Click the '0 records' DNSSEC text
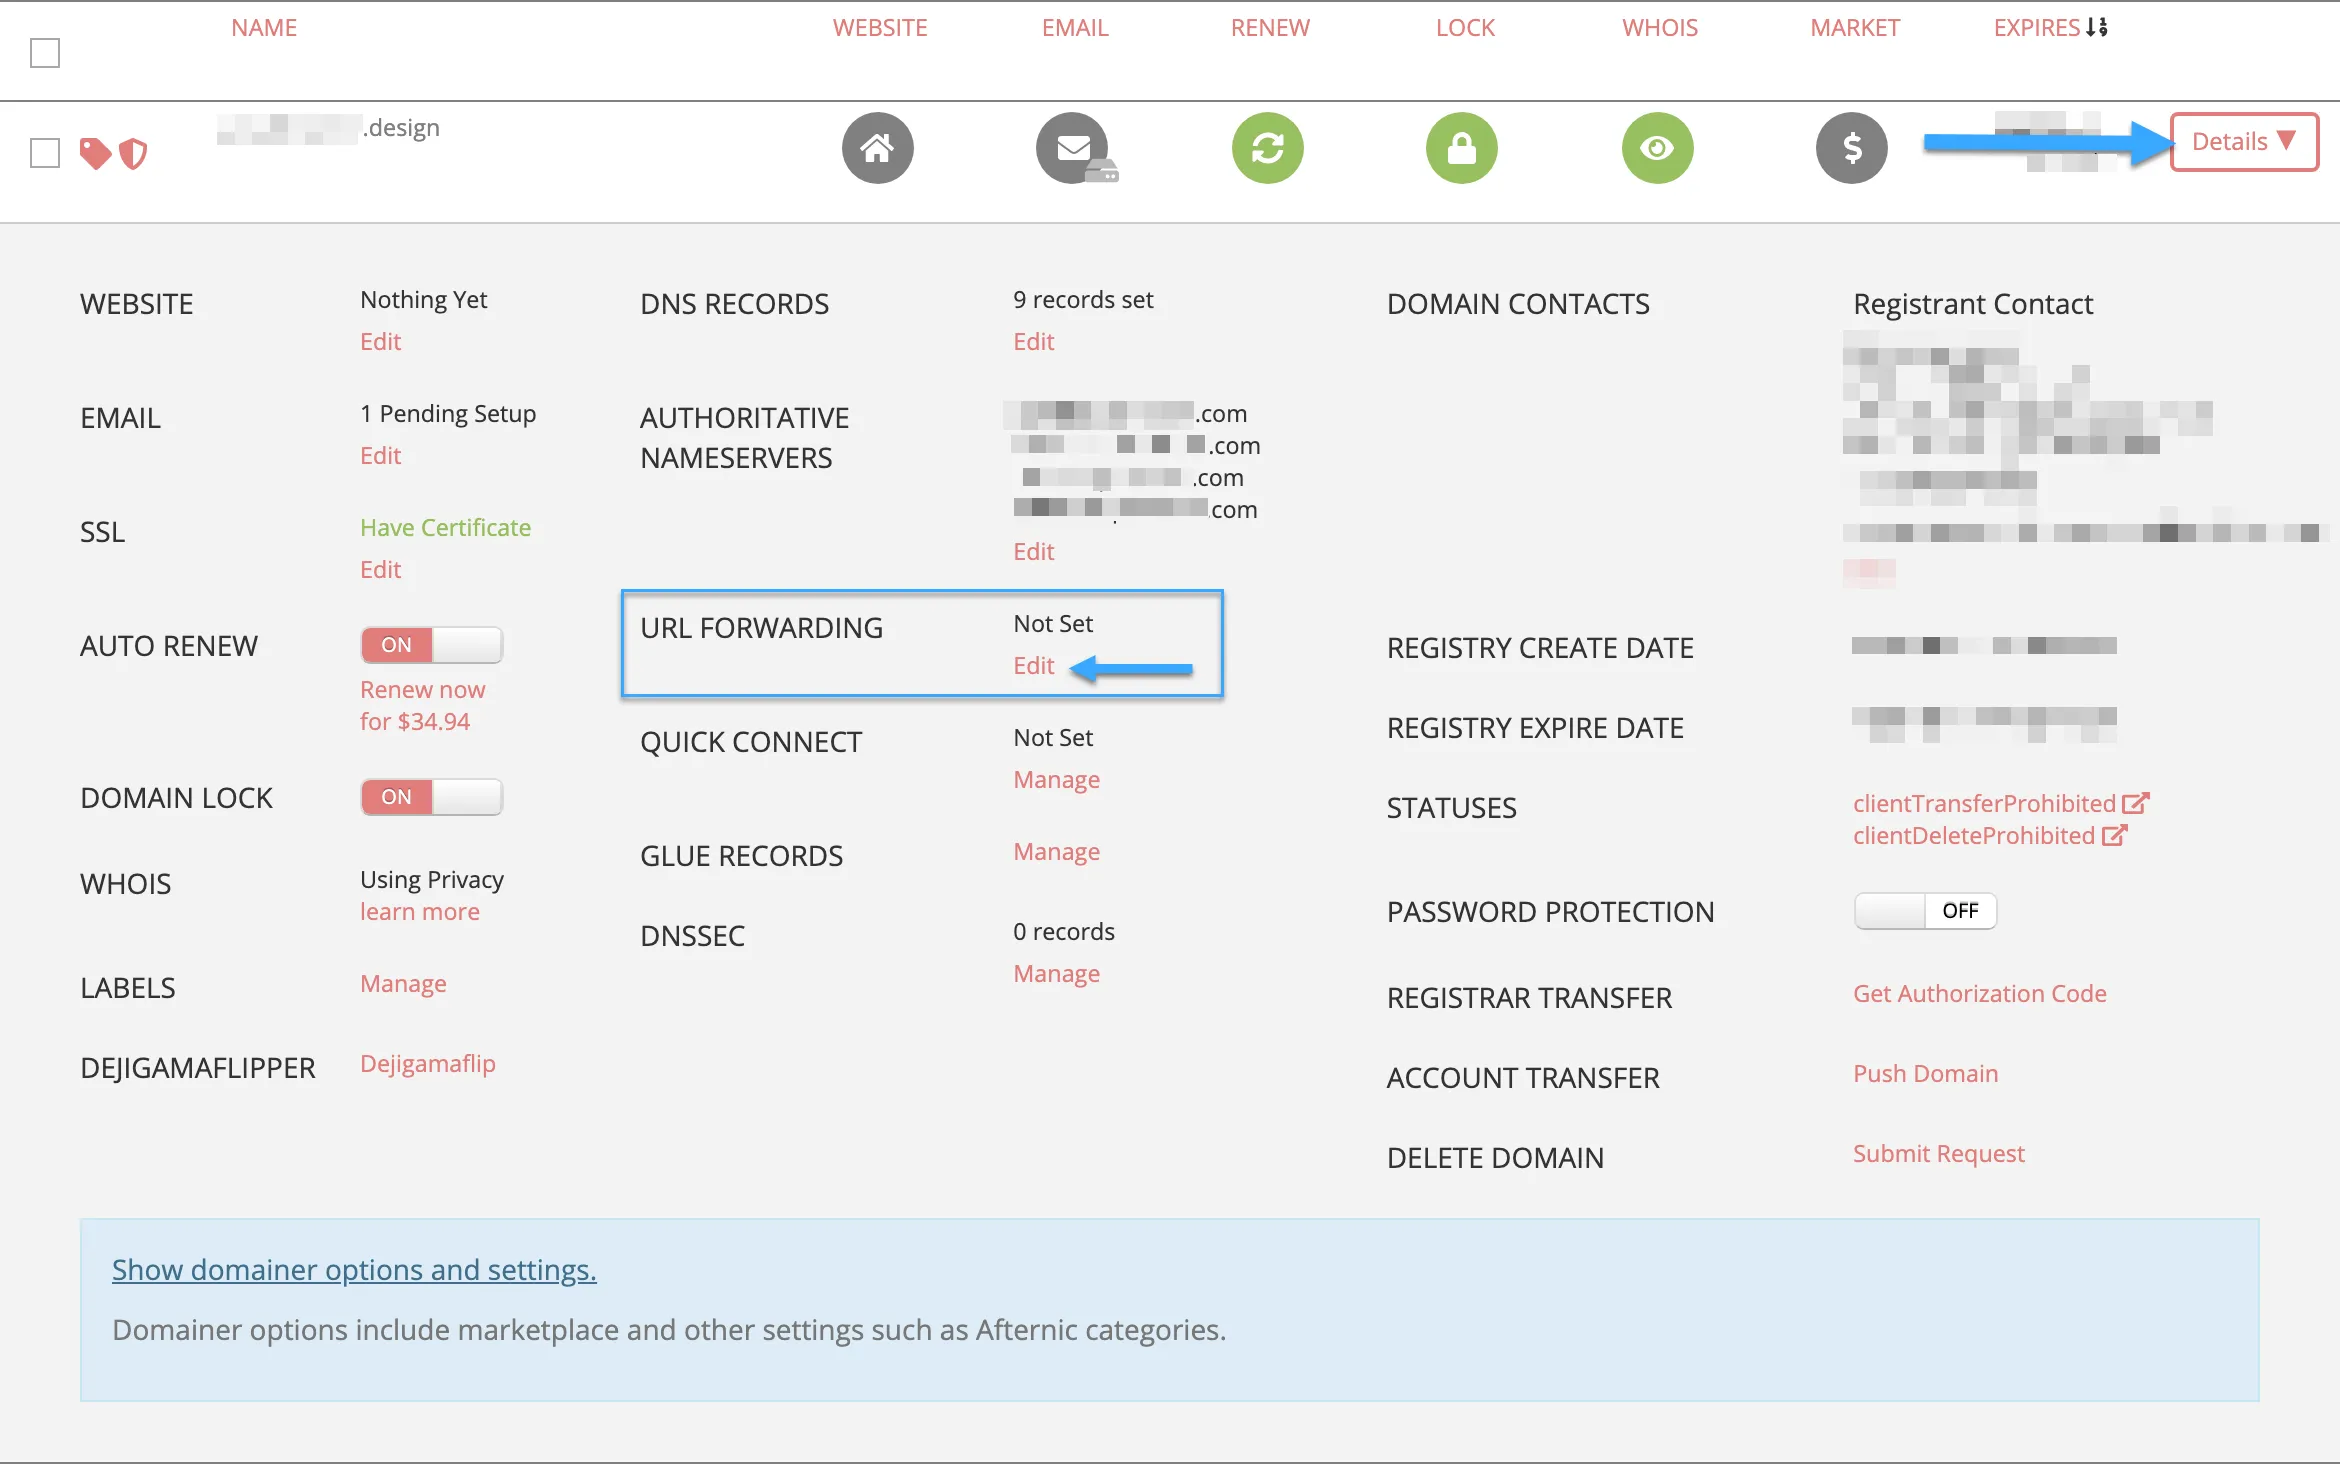This screenshot has width=2340, height=1464. click(1063, 931)
